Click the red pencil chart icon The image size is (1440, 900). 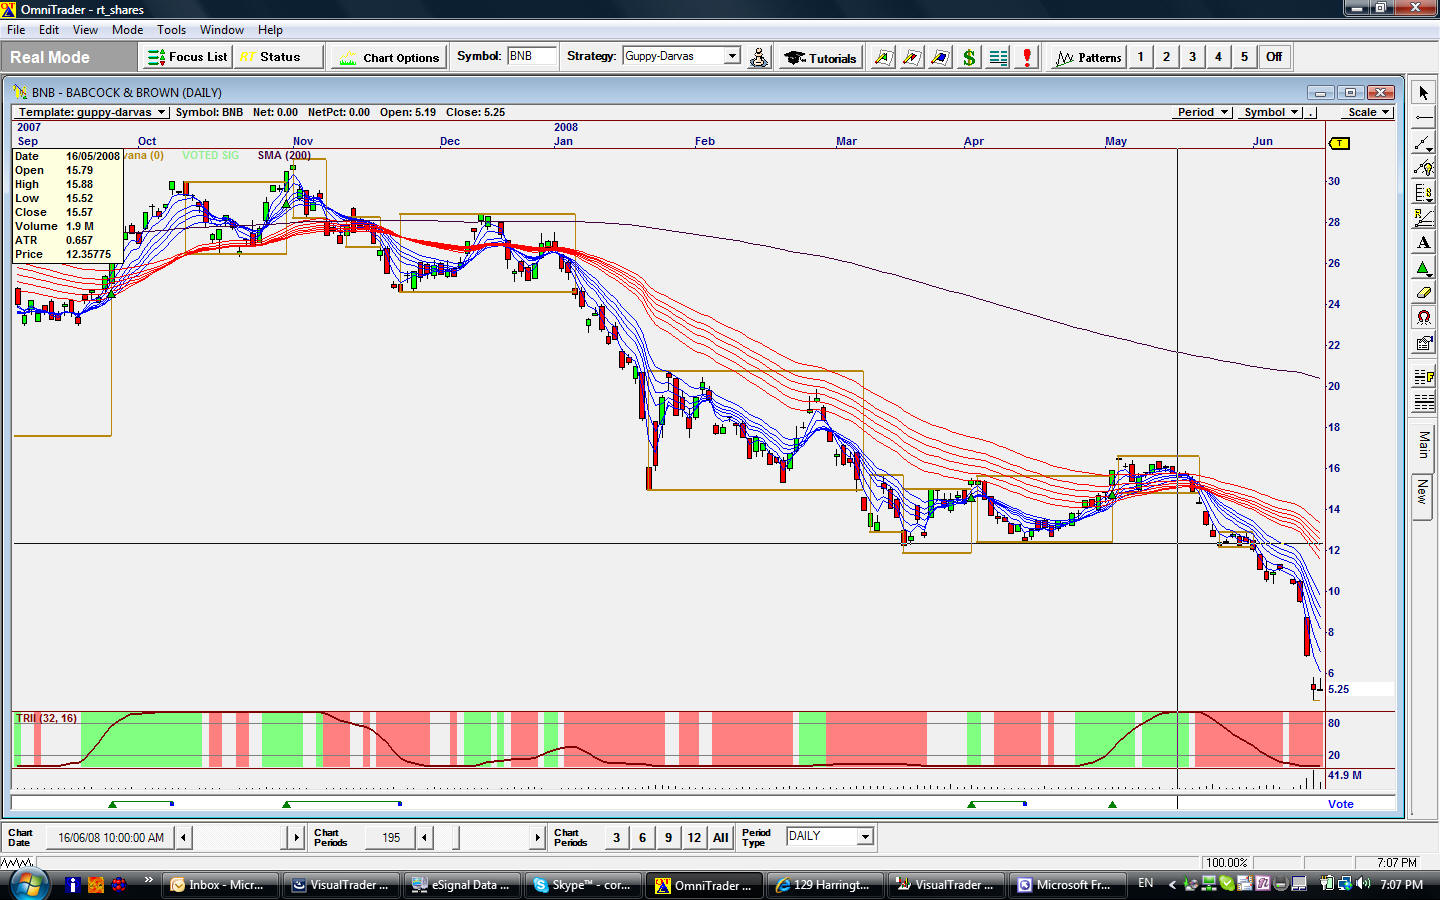point(911,57)
